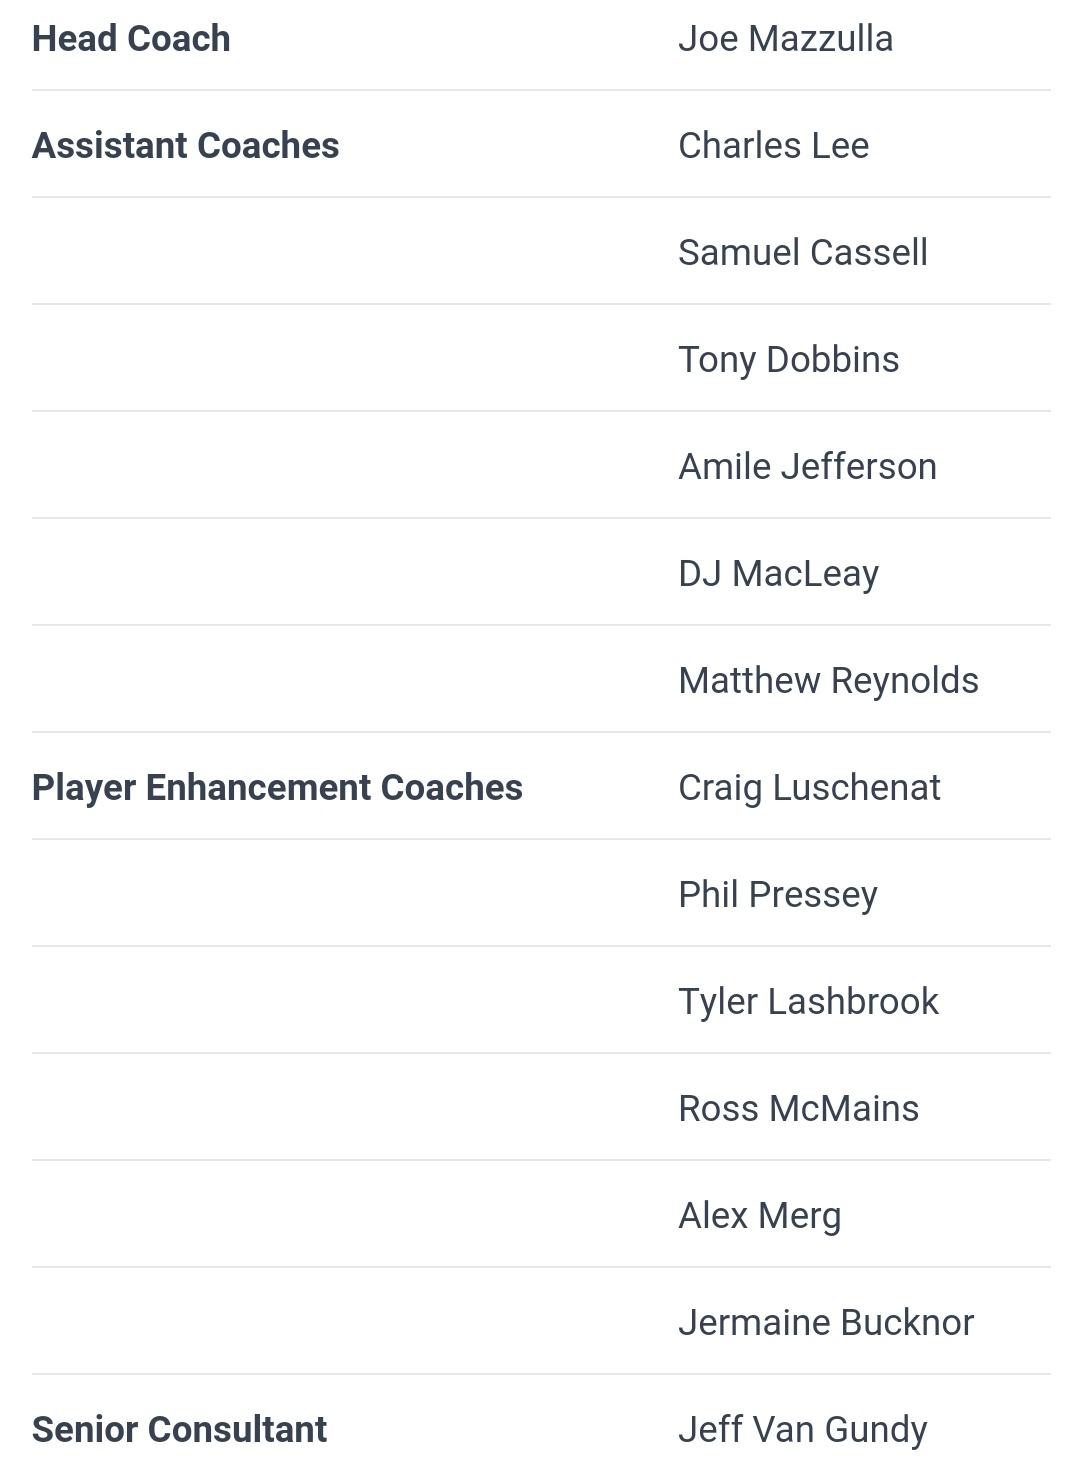Select Joe Mazzulla name
Image resolution: width=1080 pixels, height=1479 pixels.
tap(785, 39)
